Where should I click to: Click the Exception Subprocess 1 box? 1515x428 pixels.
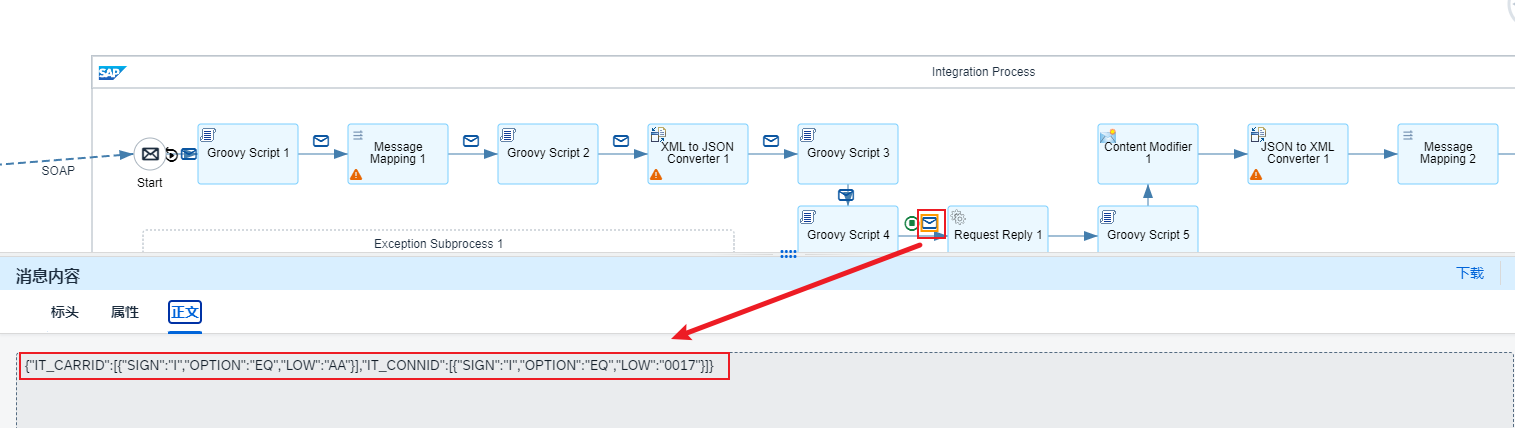tap(438, 243)
